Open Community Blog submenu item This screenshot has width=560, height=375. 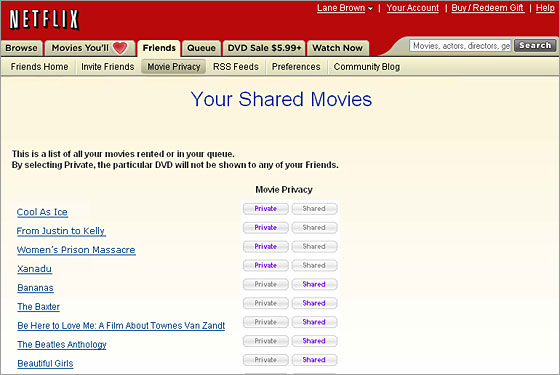(367, 67)
